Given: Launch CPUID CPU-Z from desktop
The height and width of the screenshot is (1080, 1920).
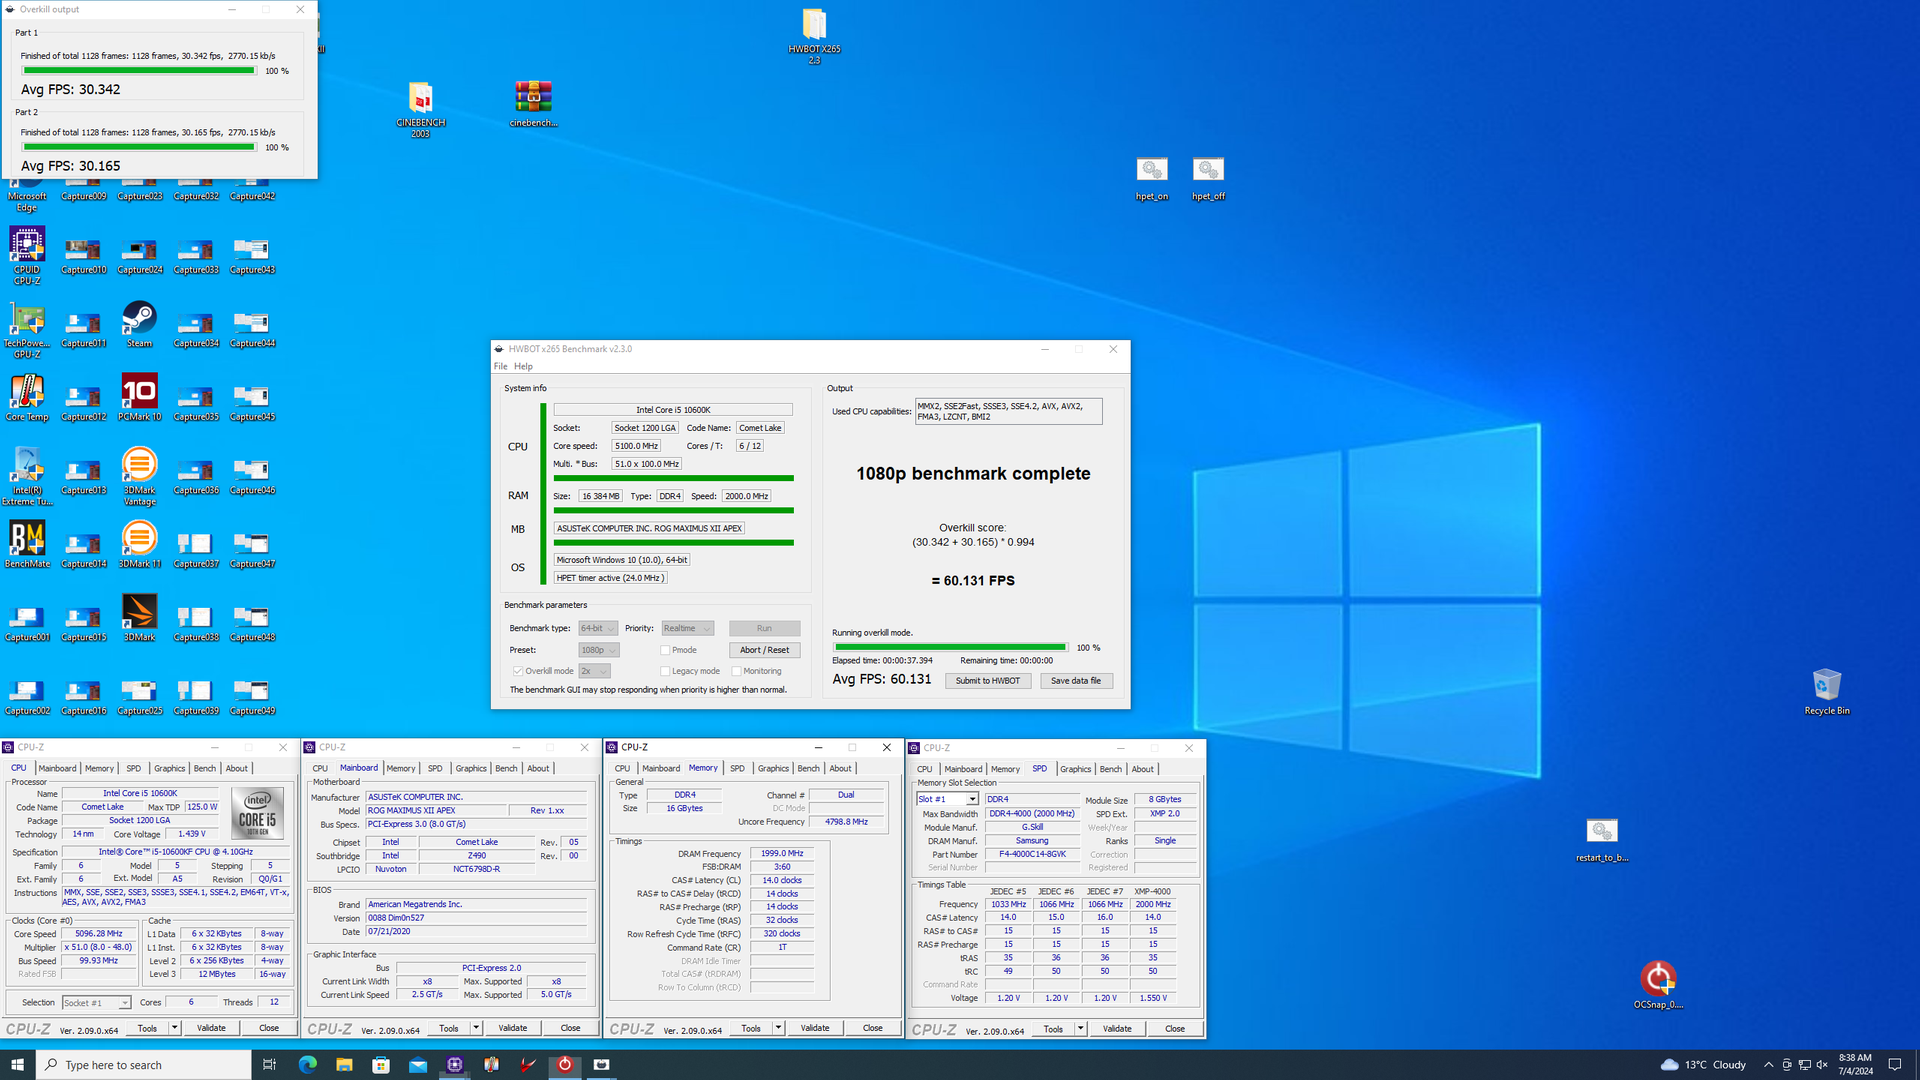Looking at the screenshot, I should point(27,255).
